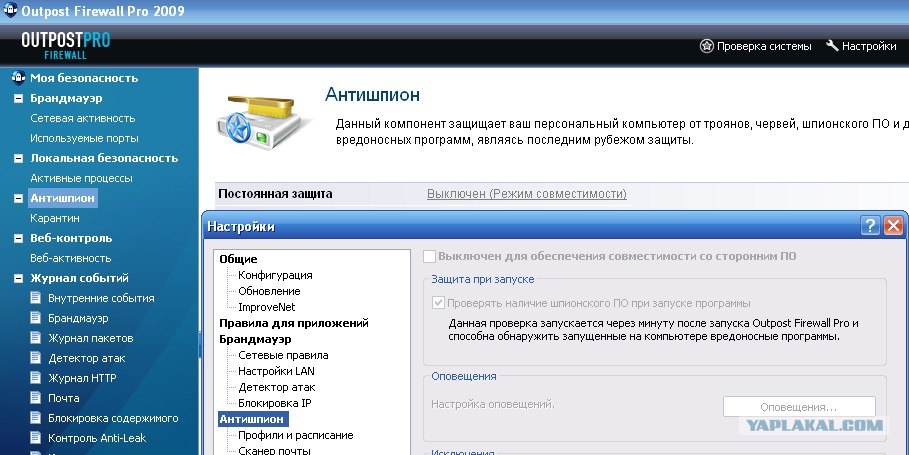Click the document icon beside Почта
This screenshot has width=909, height=455.
tap(36, 398)
